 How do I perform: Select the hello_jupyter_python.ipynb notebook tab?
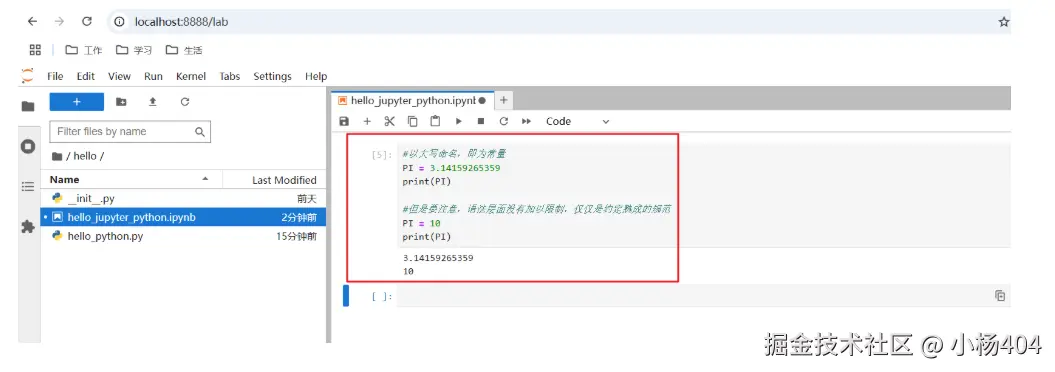pyautogui.click(x=413, y=100)
